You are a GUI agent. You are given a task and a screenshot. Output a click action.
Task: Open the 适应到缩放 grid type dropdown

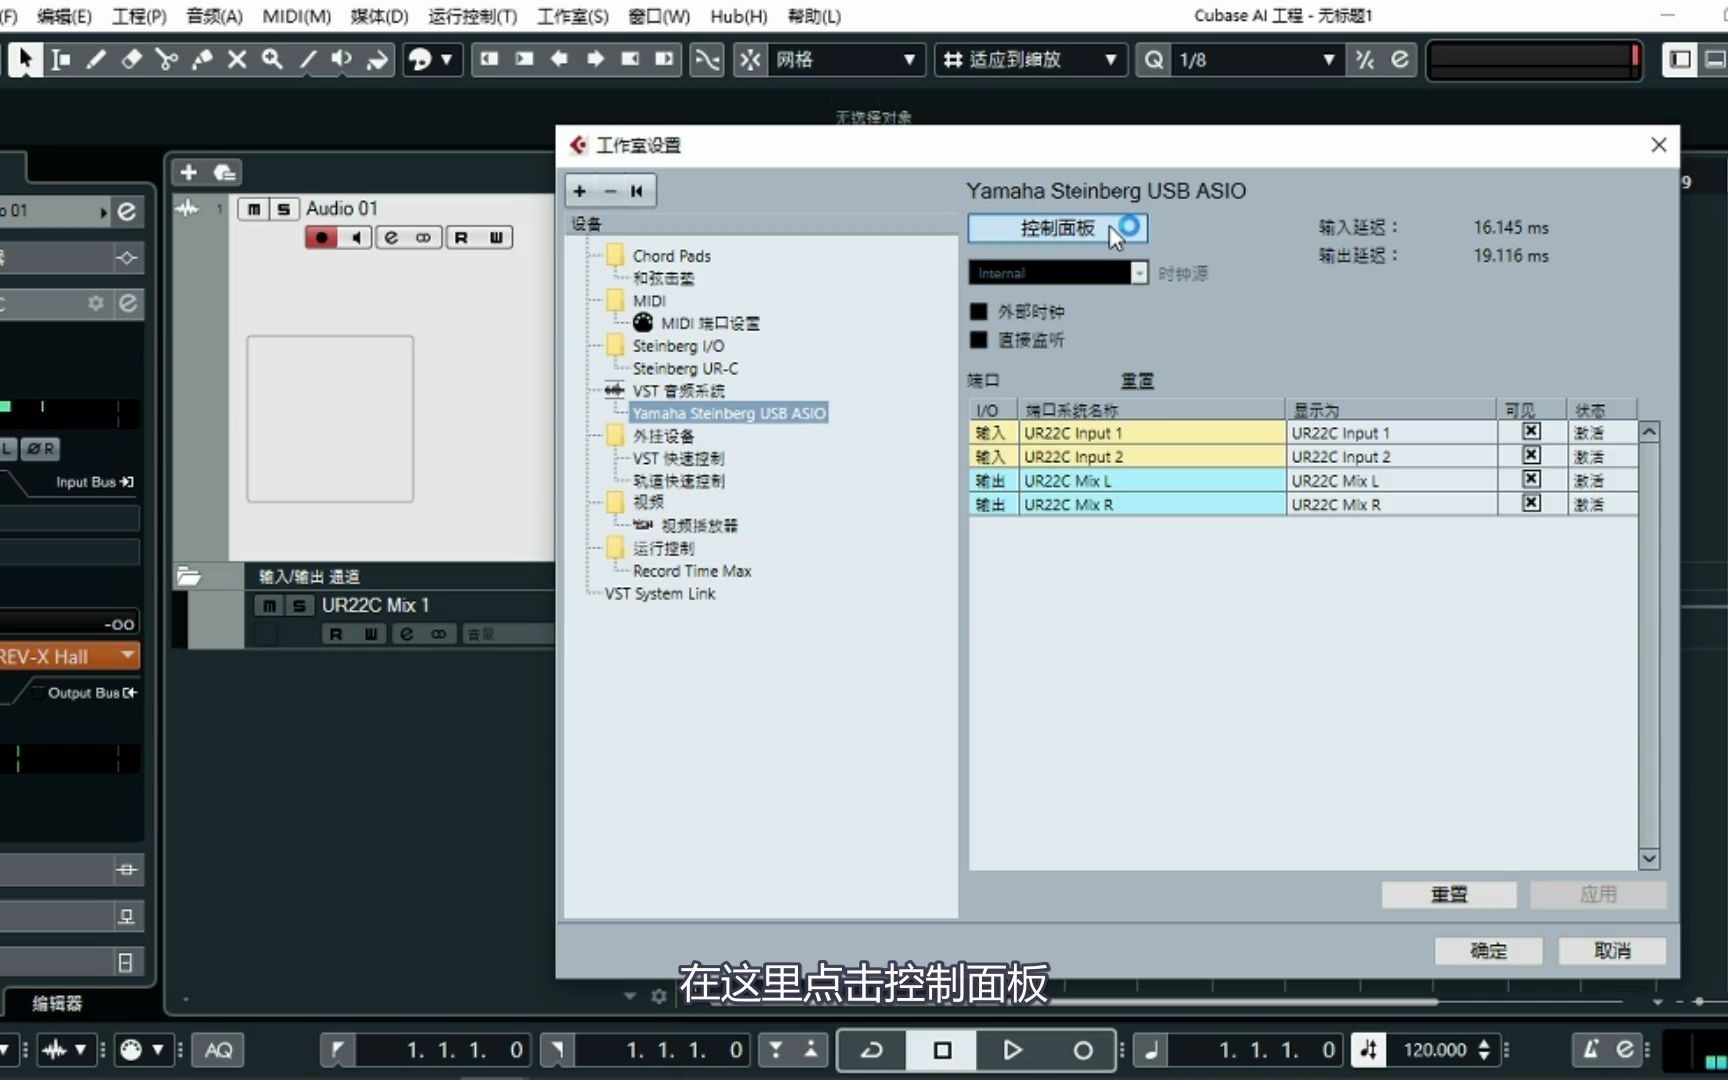click(x=1031, y=59)
